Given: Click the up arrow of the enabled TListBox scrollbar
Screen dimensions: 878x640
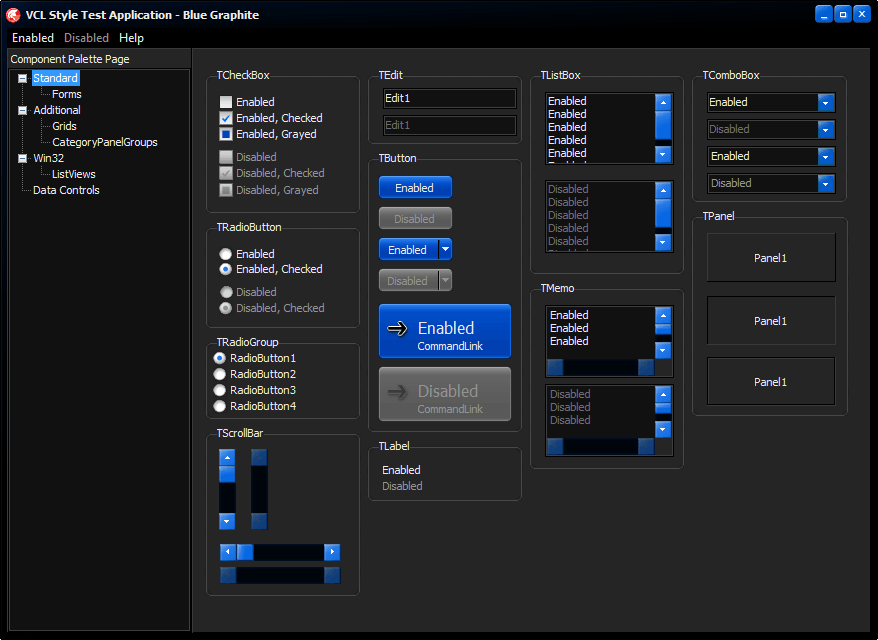Looking at the screenshot, I should point(663,102).
